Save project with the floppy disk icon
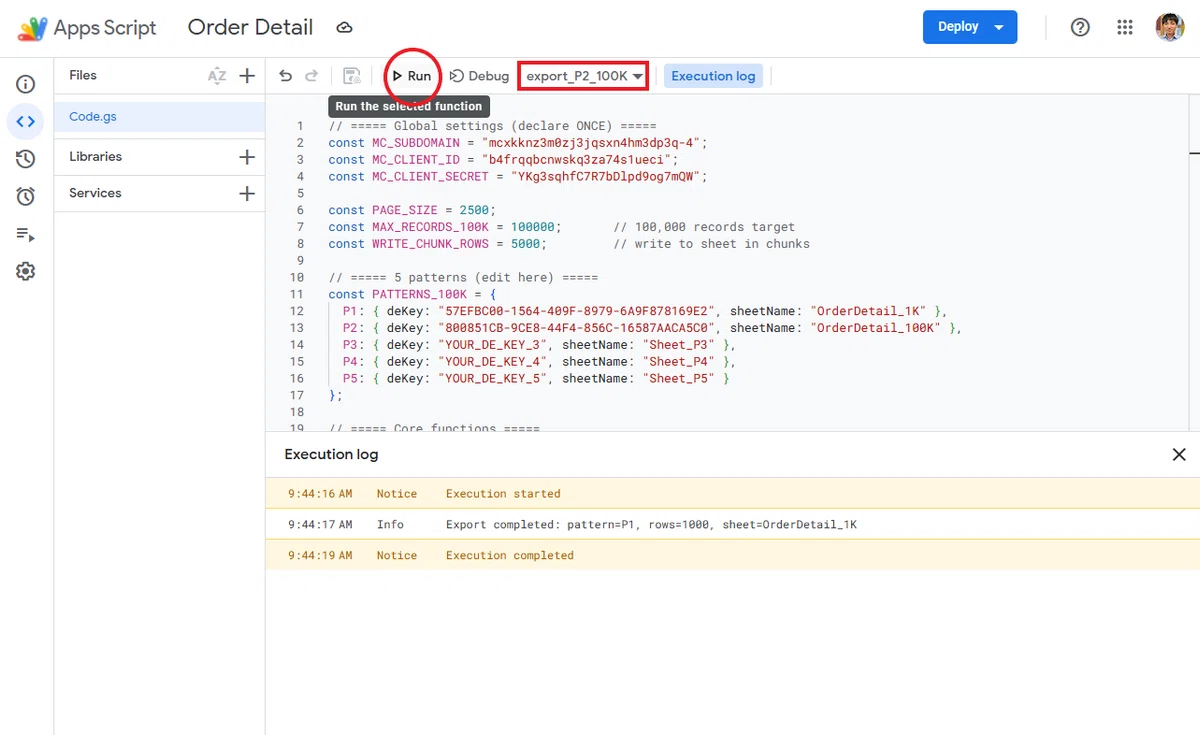Image resolution: width=1200 pixels, height=735 pixels. [x=352, y=76]
